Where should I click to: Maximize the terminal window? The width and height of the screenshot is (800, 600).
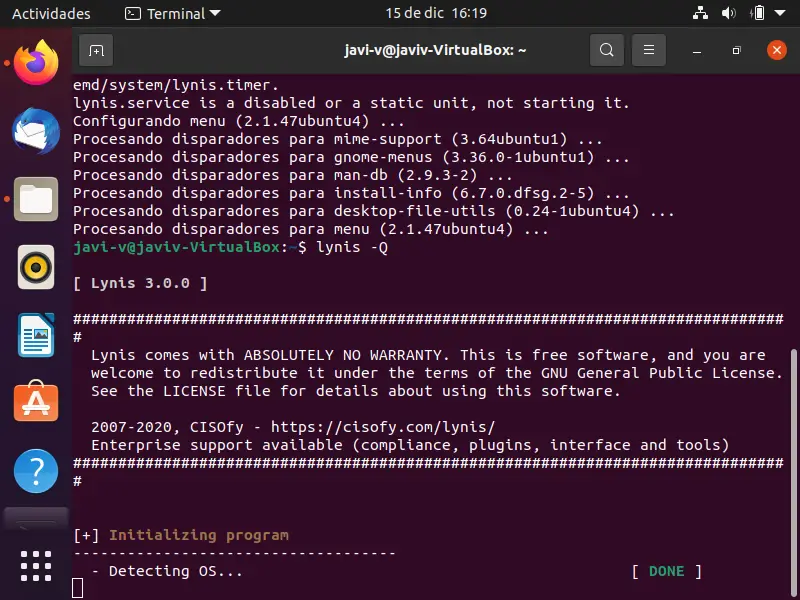pyautogui.click(x=736, y=49)
